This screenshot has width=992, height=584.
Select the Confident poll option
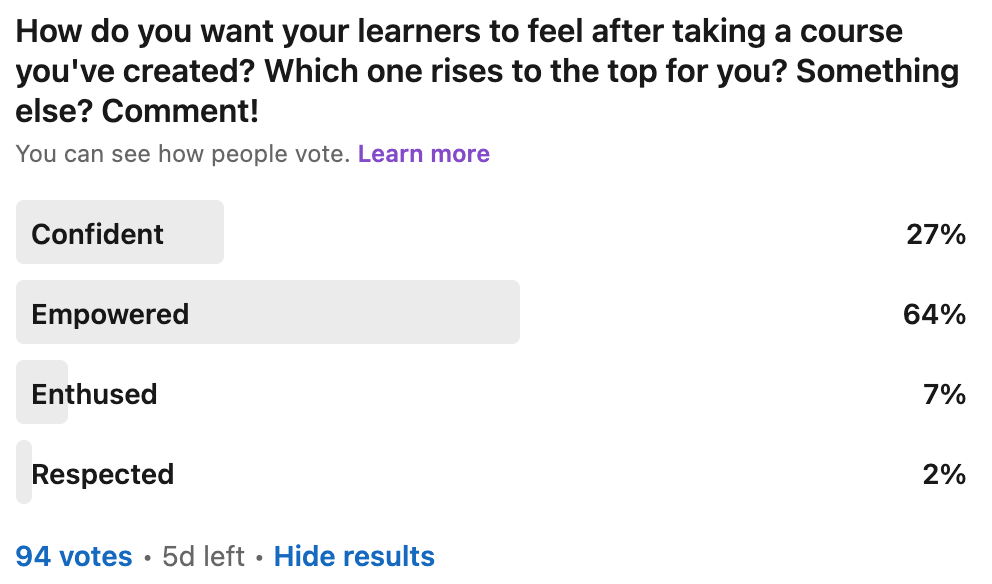(x=490, y=232)
